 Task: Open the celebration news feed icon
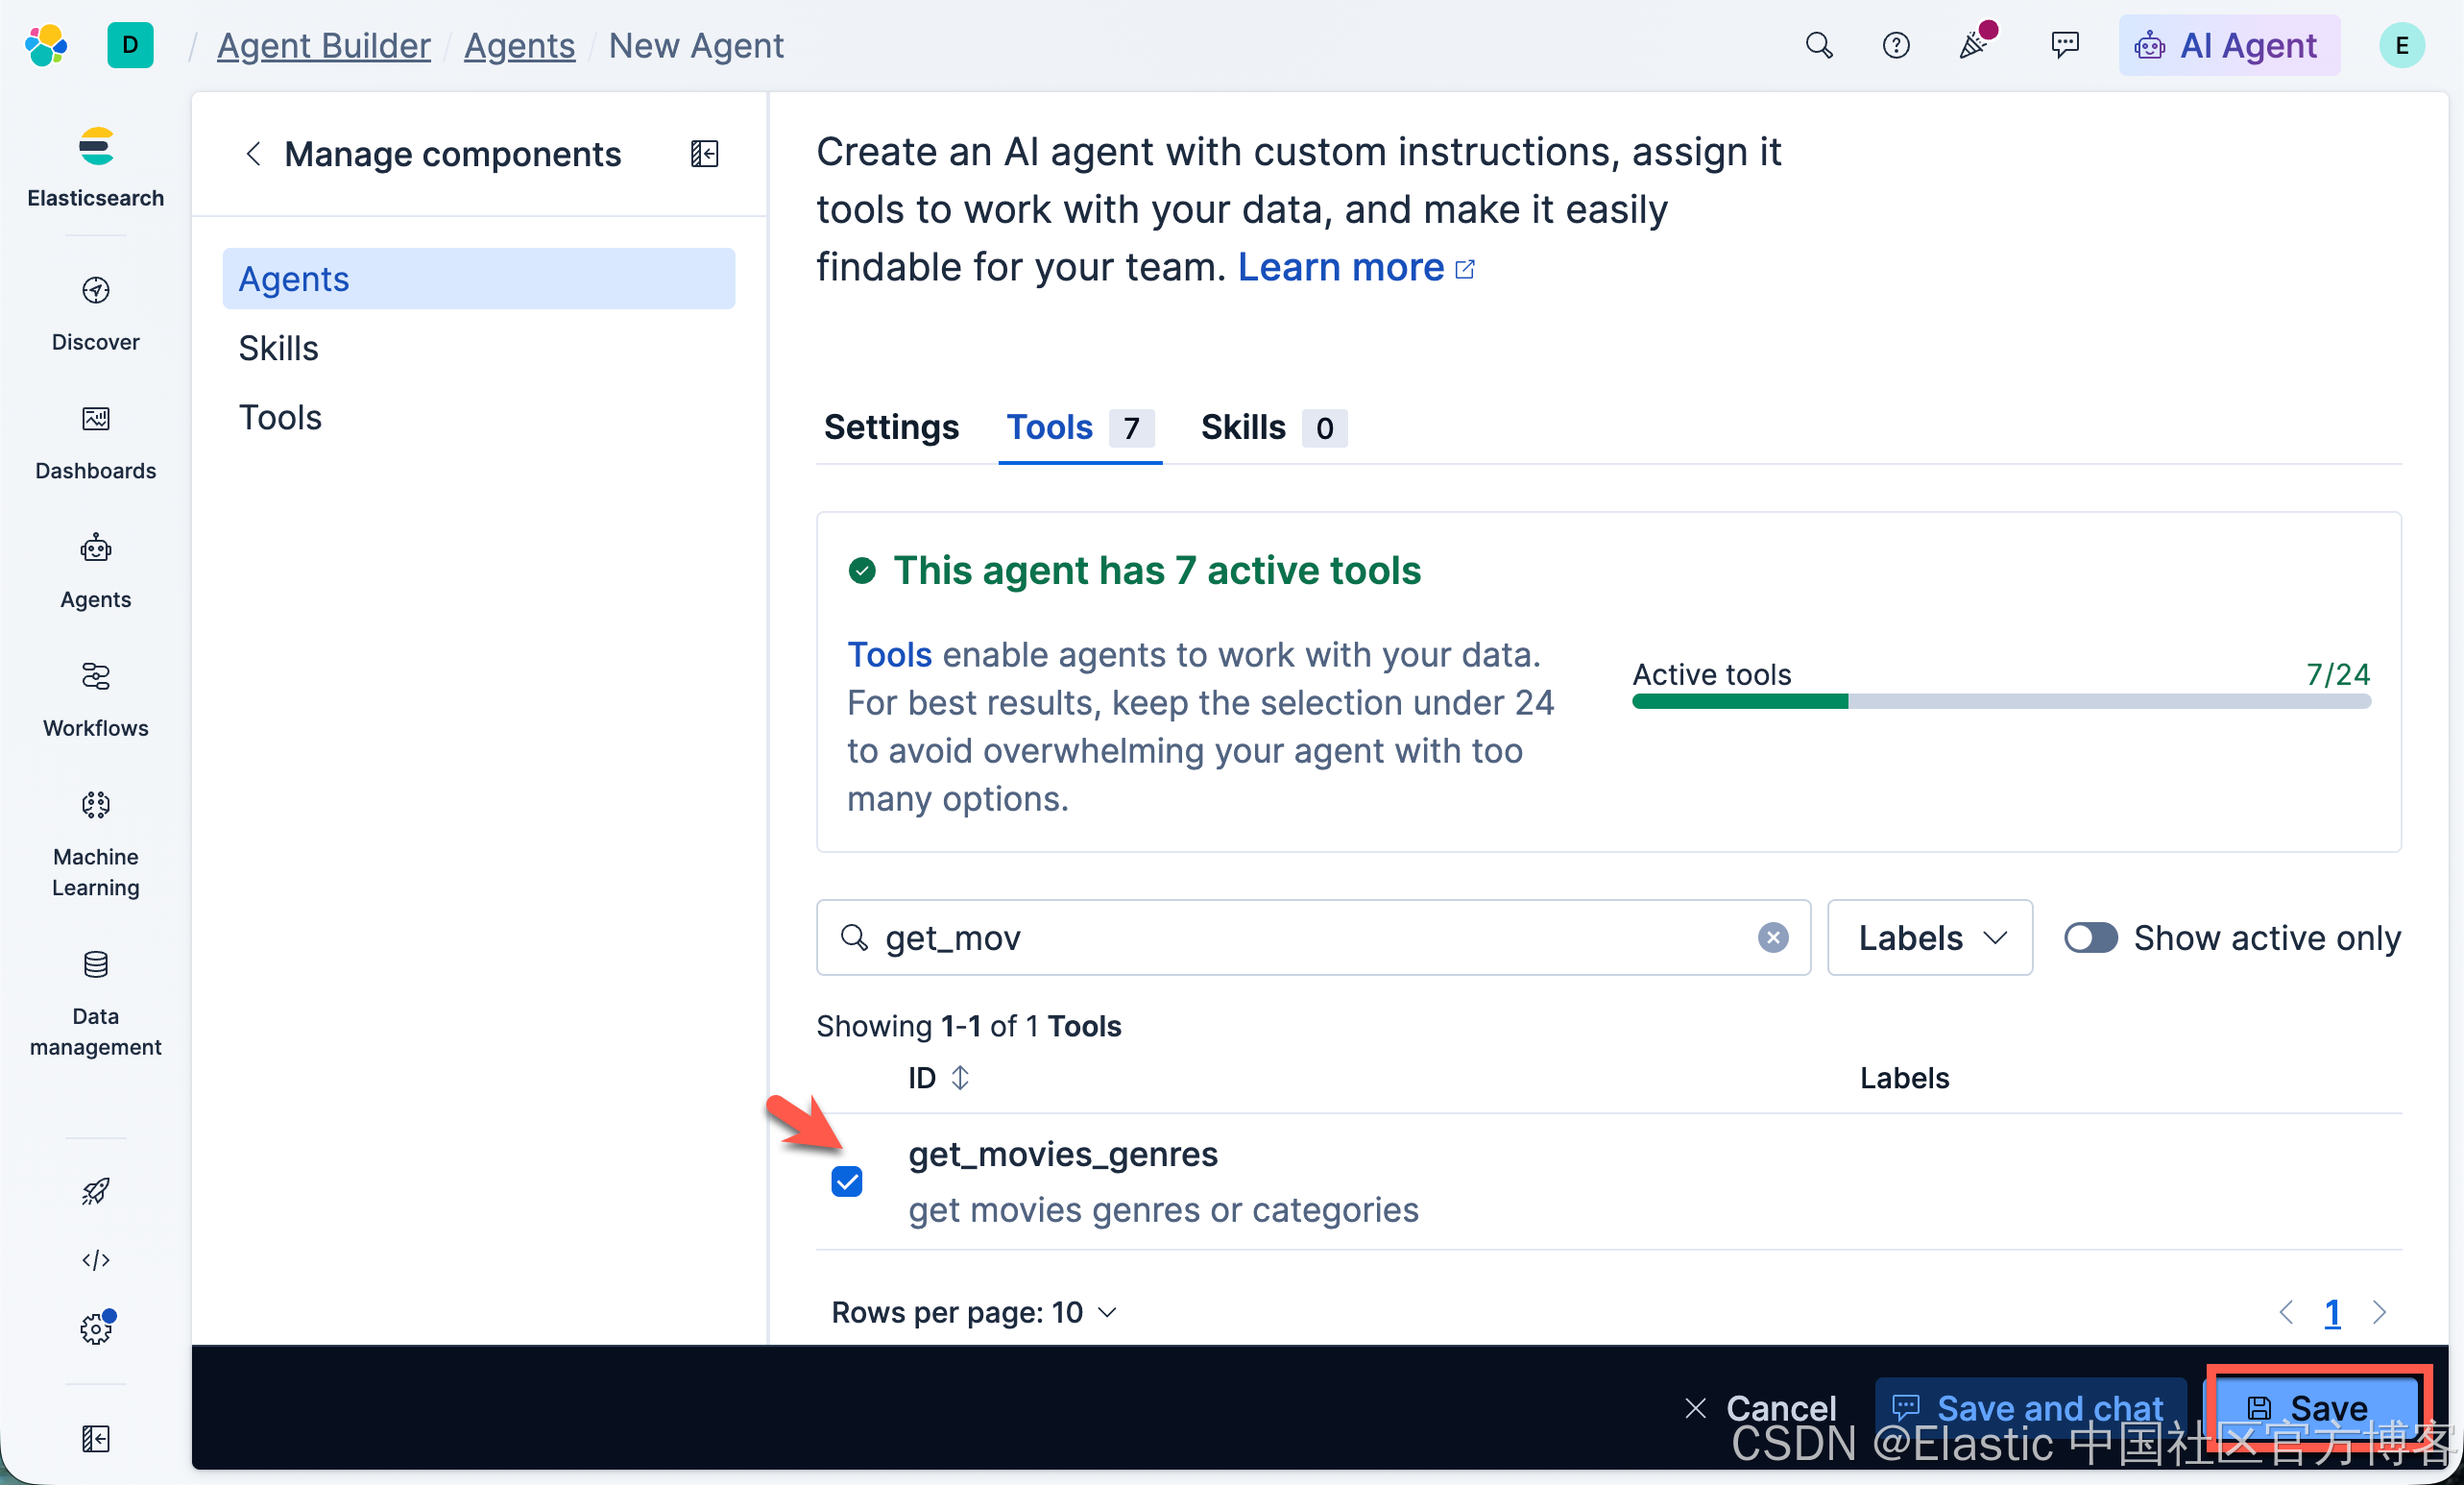(1974, 44)
